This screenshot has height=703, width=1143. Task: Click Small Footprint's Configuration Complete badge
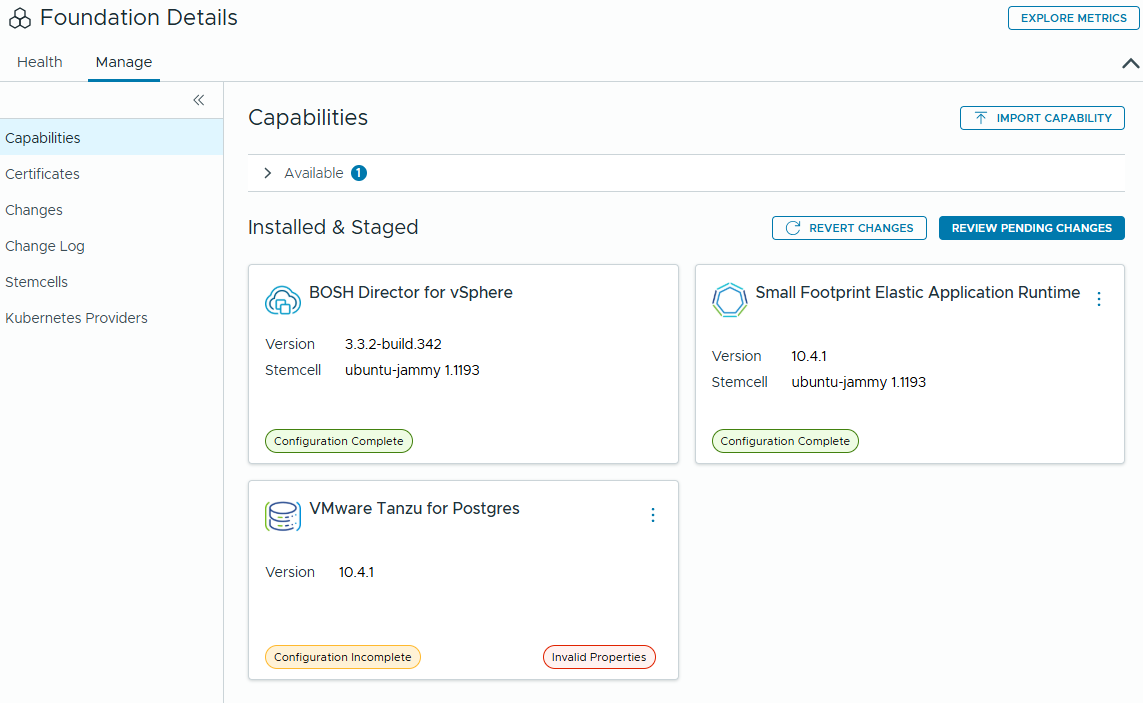coord(785,441)
